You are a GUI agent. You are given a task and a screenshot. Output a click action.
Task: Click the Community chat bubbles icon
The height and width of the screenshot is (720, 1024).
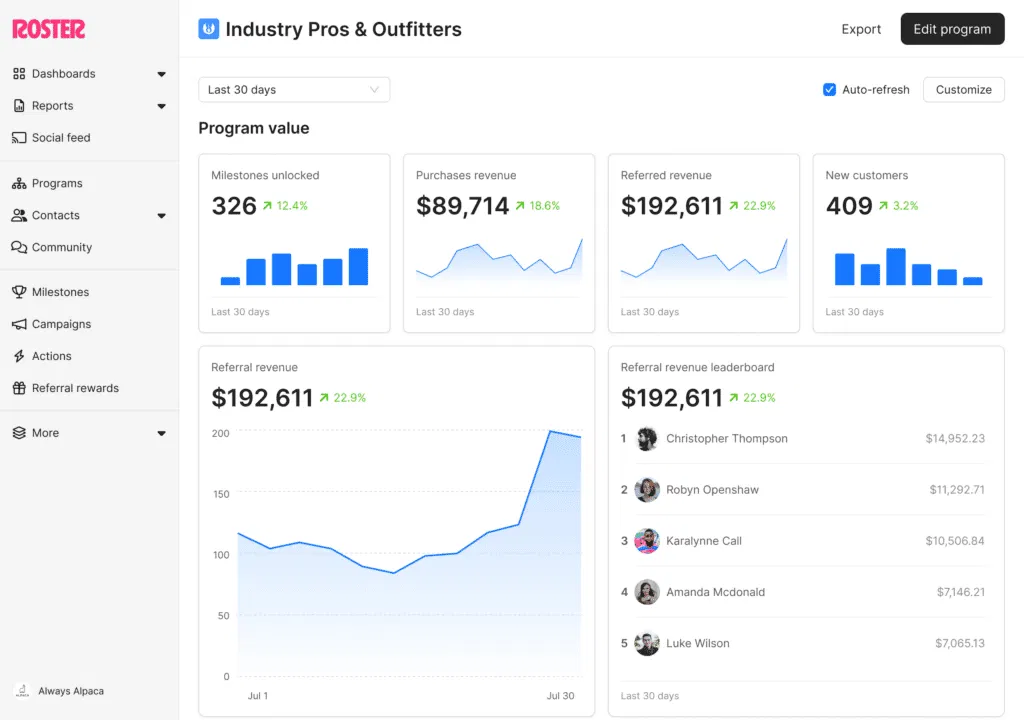[x=19, y=248]
